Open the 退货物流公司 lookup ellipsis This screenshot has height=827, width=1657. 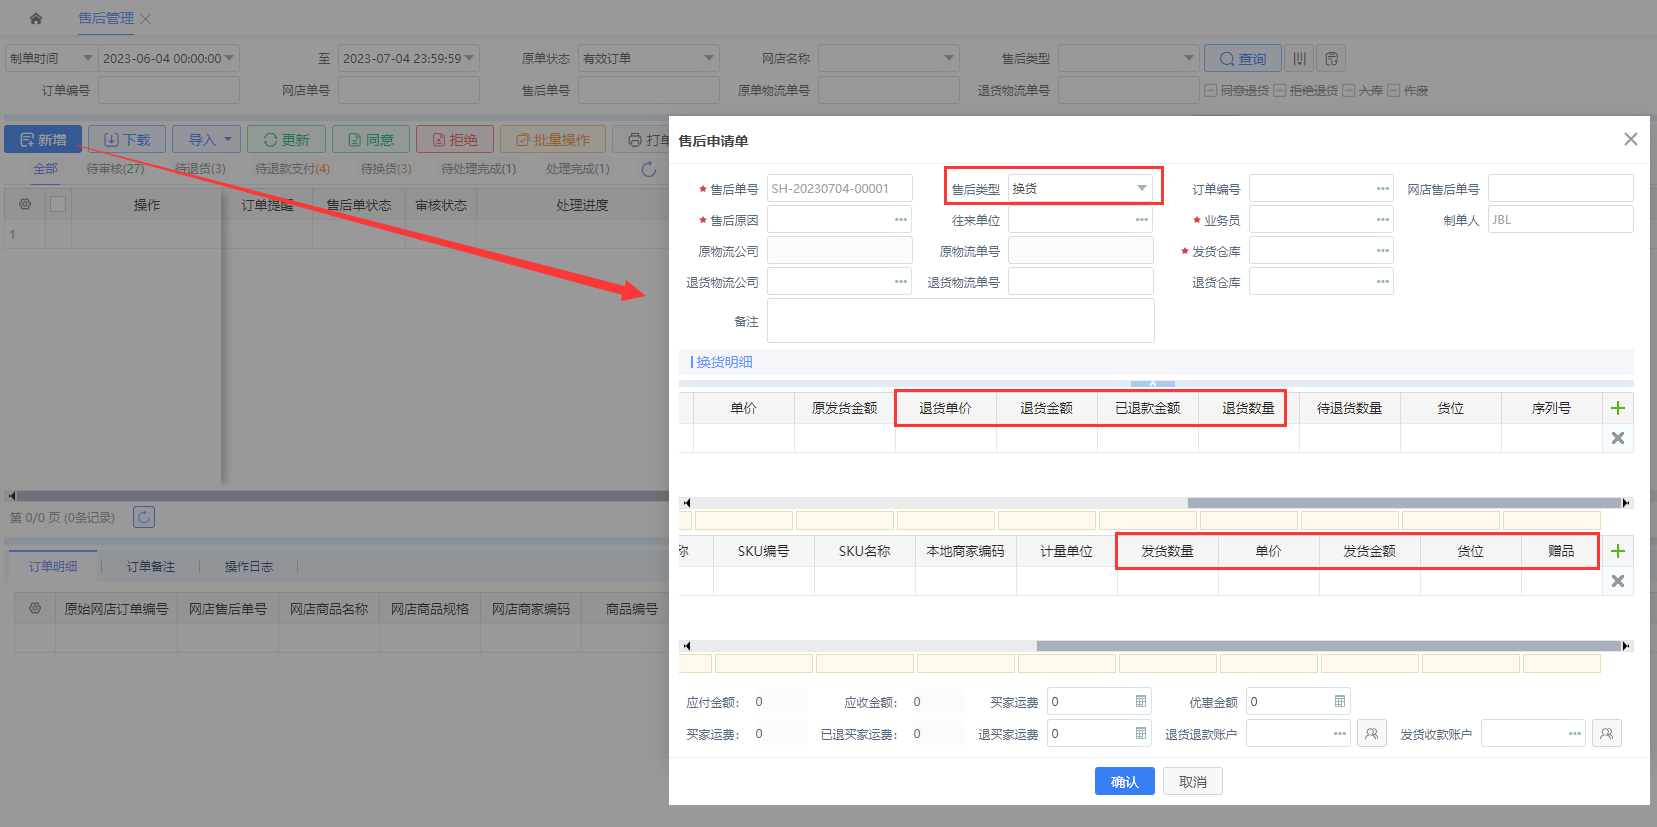[x=901, y=282]
